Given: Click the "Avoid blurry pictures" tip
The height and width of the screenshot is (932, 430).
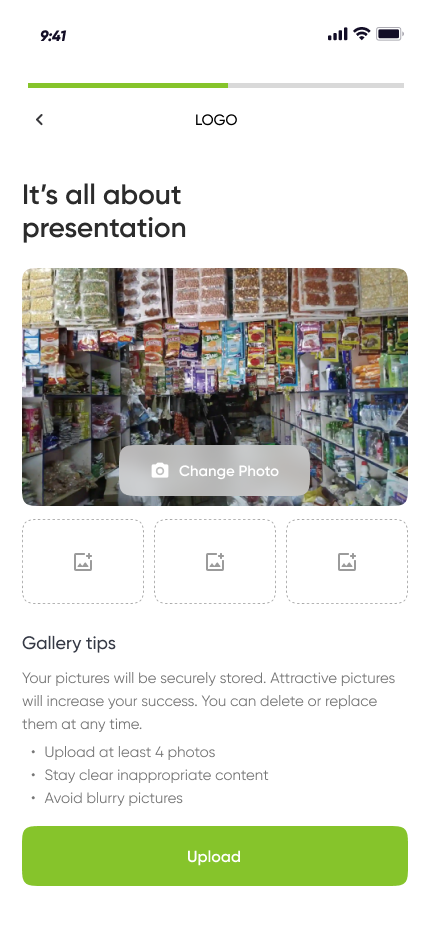Looking at the screenshot, I should pos(114,798).
